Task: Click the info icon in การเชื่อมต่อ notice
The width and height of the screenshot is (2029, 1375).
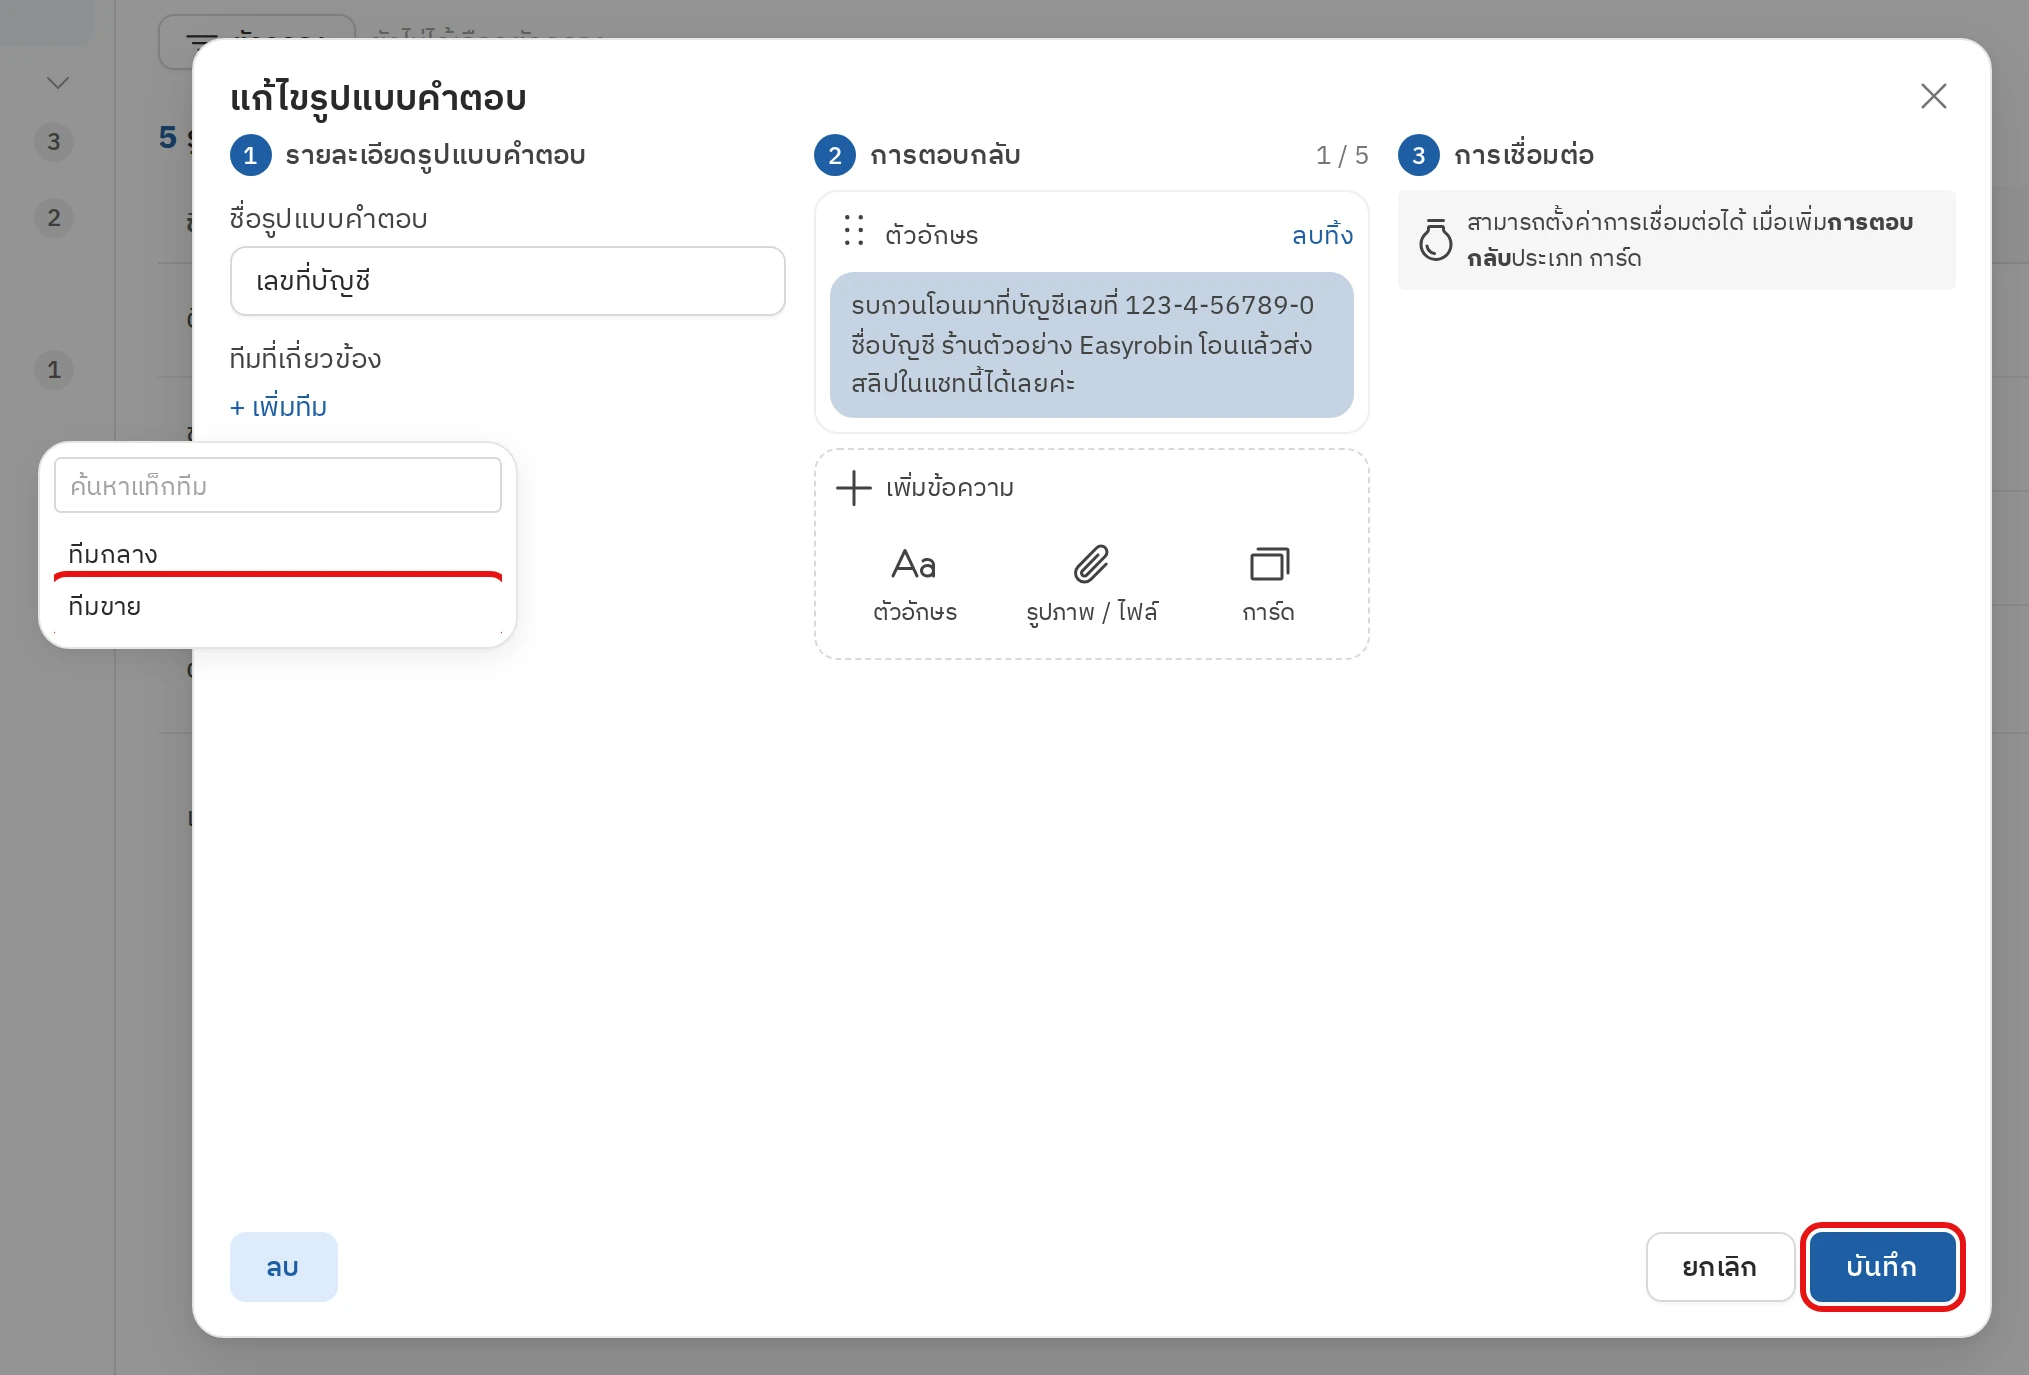Action: (1435, 240)
